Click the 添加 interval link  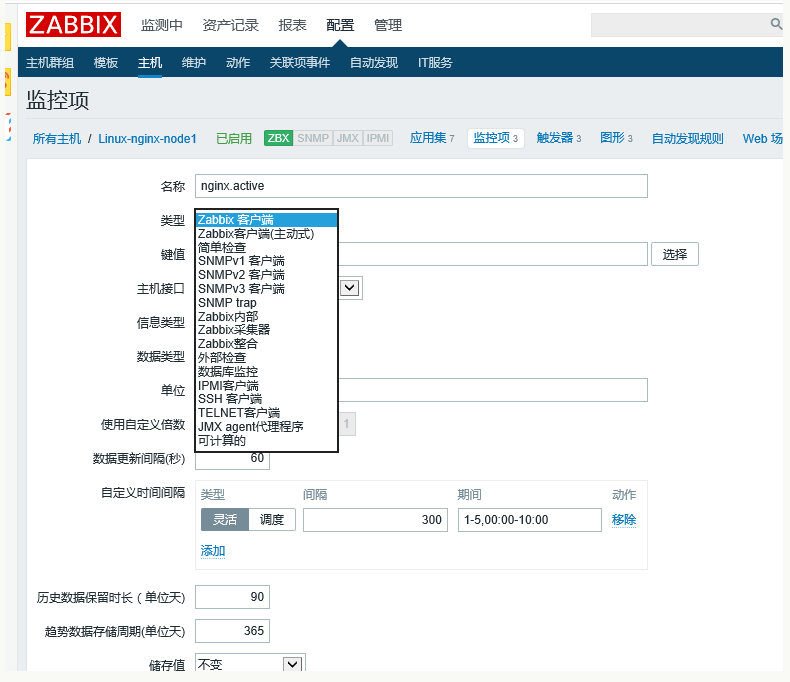click(x=213, y=551)
